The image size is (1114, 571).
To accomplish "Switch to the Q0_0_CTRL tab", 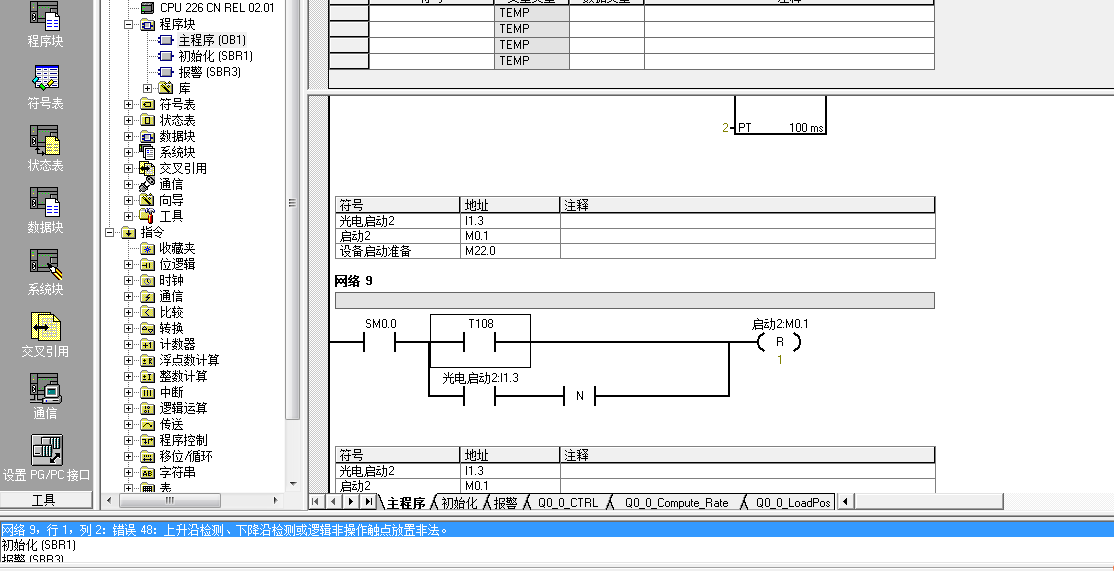I will (x=566, y=503).
